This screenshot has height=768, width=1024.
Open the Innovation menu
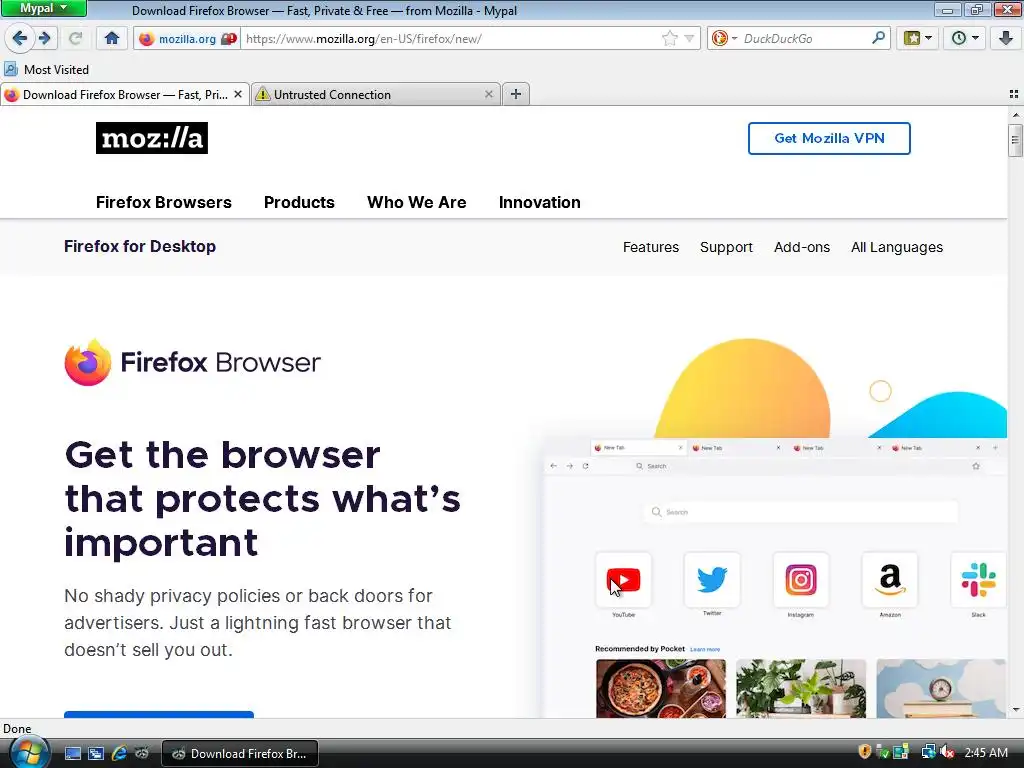[539, 202]
